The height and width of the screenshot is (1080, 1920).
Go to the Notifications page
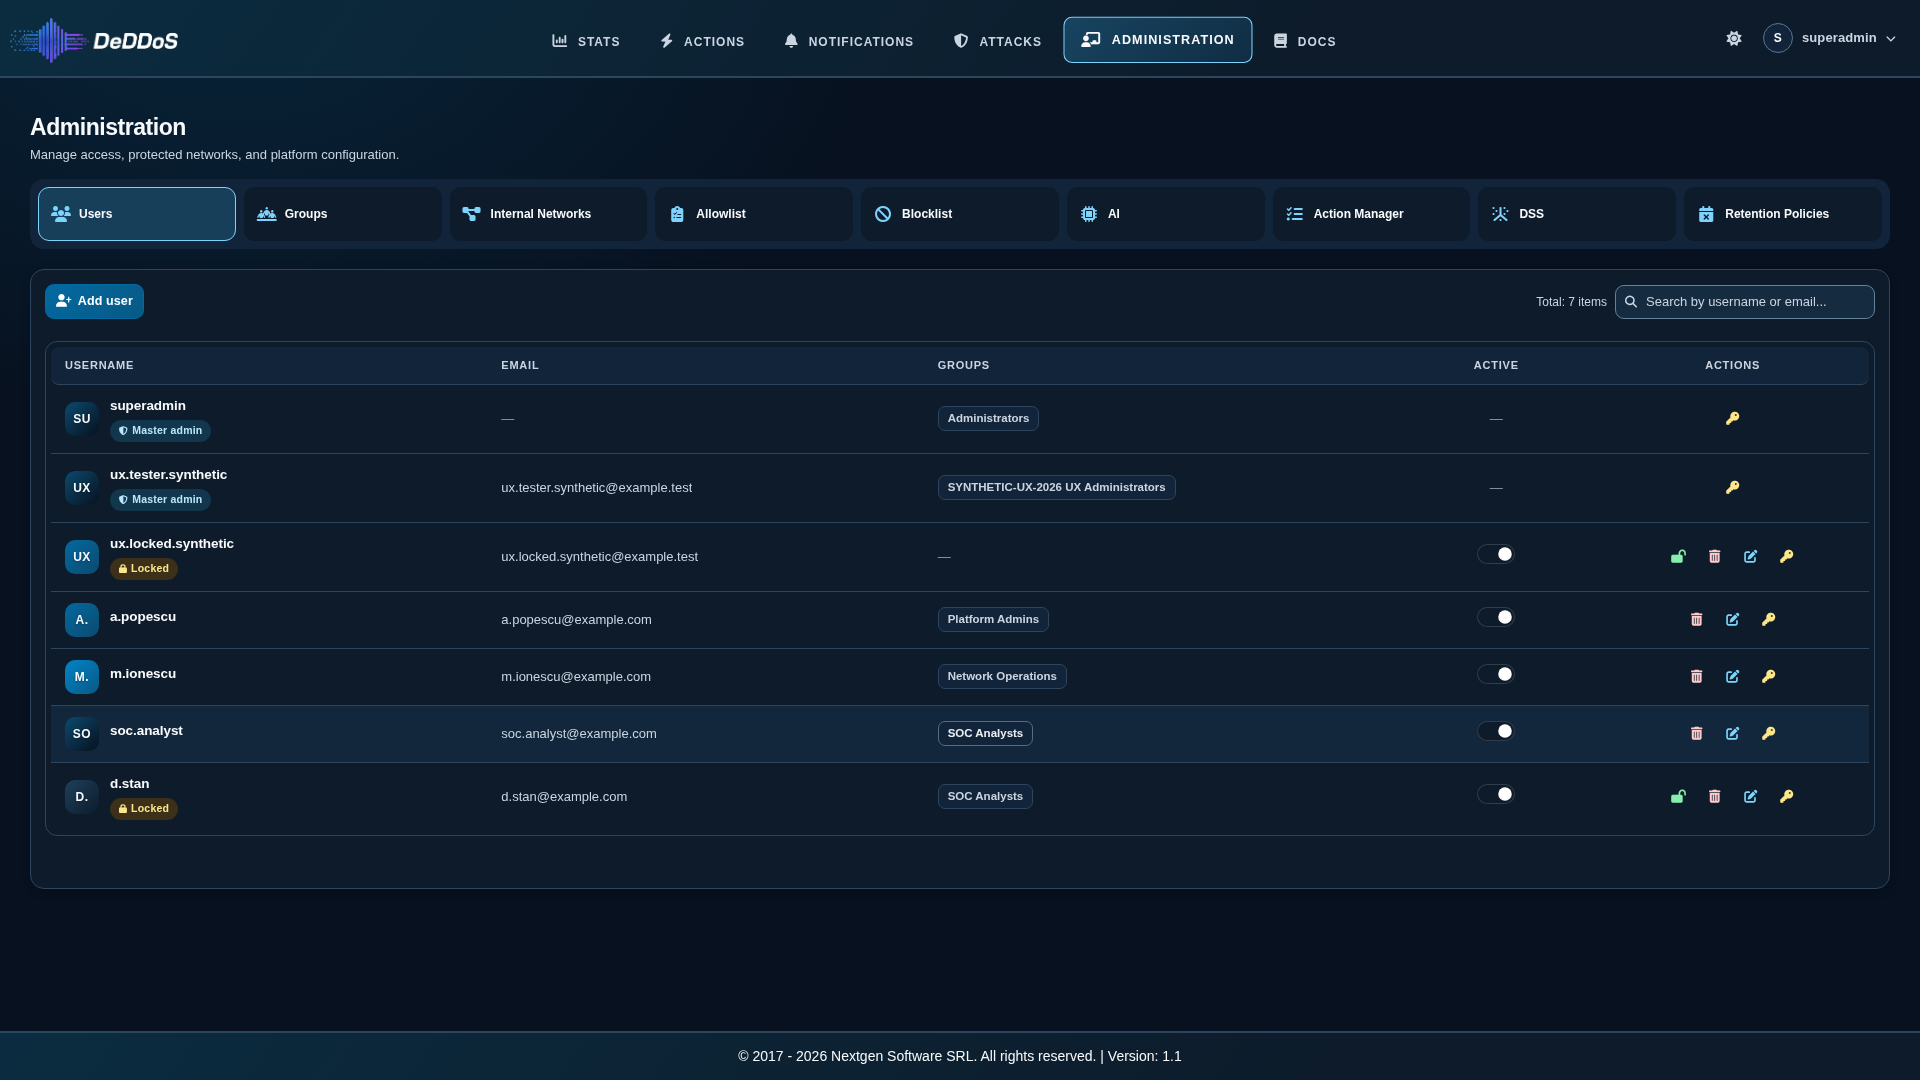pyautogui.click(x=848, y=41)
